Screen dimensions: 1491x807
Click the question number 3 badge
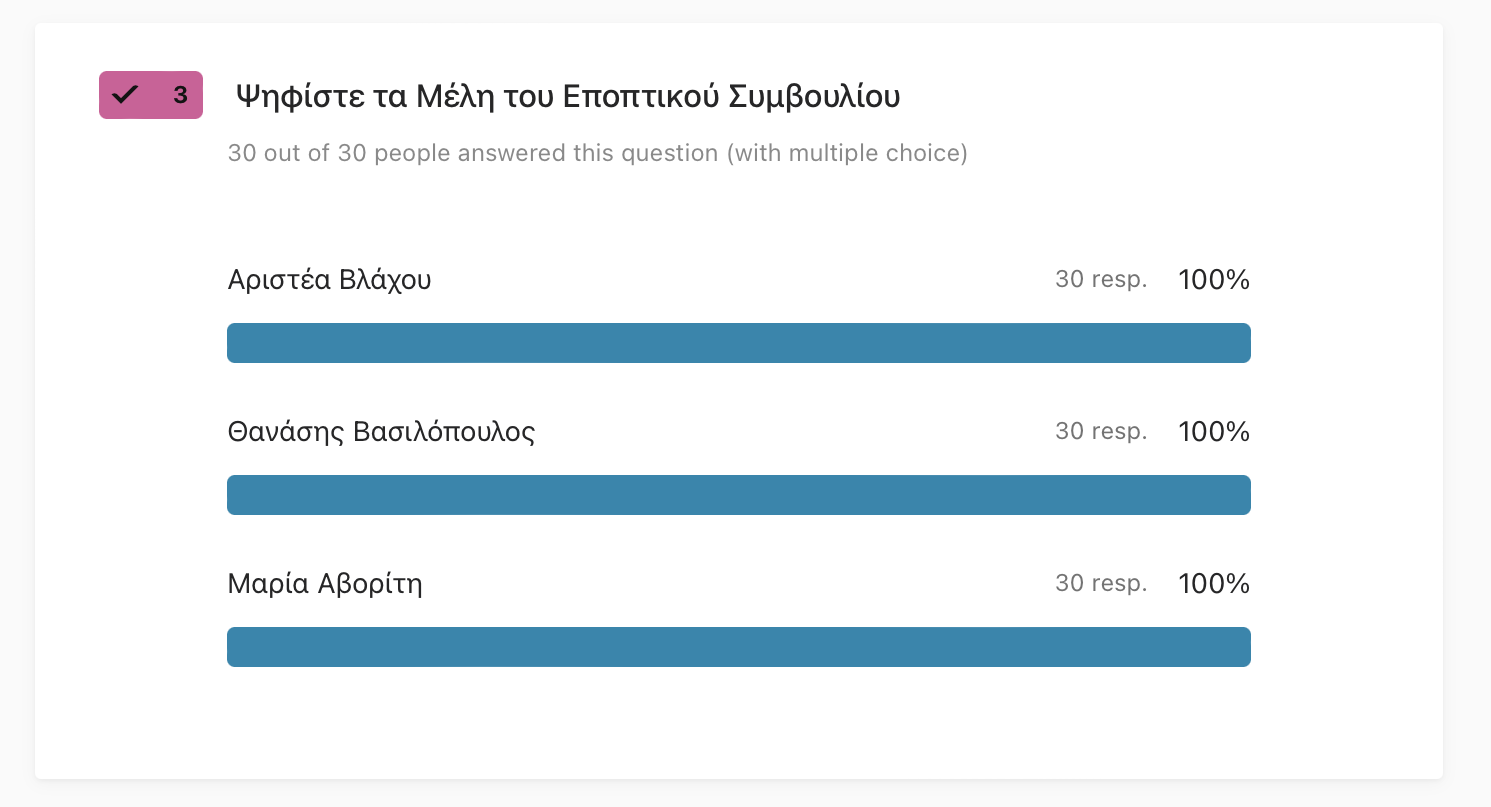point(151,95)
